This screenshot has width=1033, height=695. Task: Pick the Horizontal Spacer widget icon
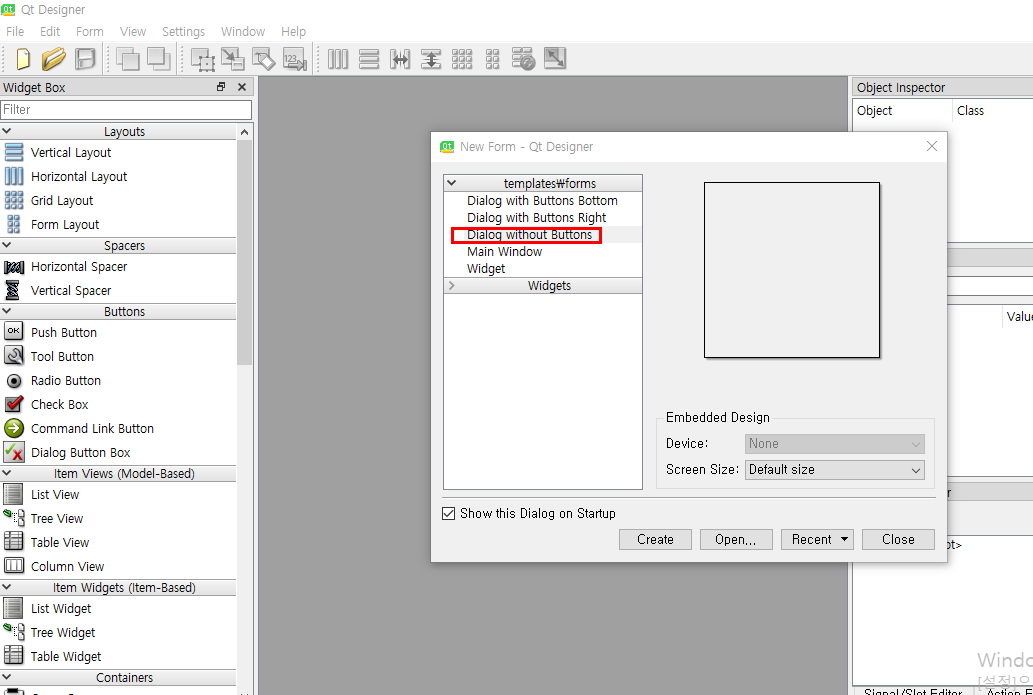14,267
